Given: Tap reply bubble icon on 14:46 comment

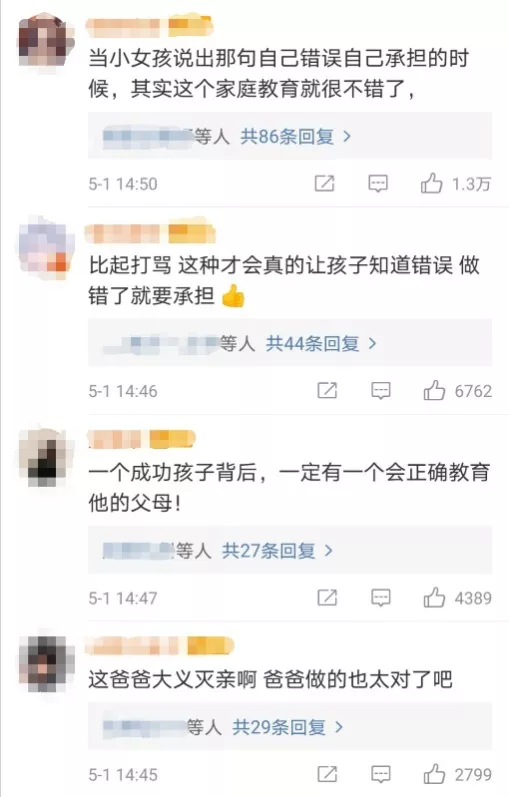Looking at the screenshot, I should (x=381, y=391).
